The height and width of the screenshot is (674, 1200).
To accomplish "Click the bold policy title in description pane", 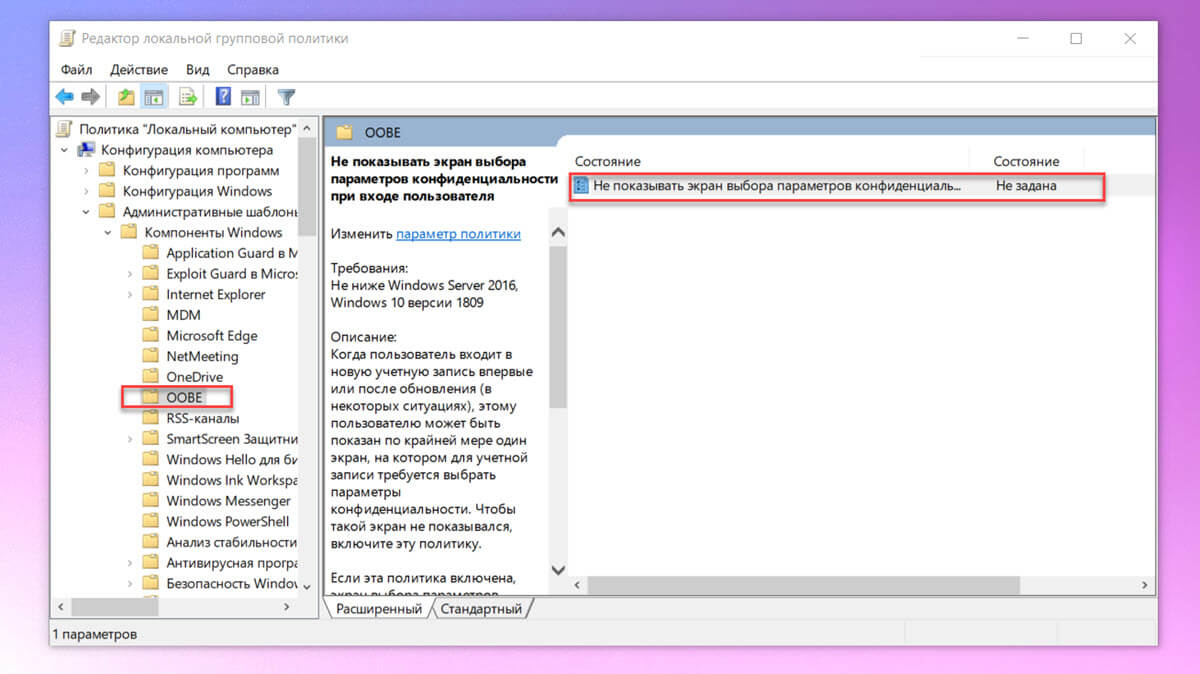I will [x=443, y=179].
